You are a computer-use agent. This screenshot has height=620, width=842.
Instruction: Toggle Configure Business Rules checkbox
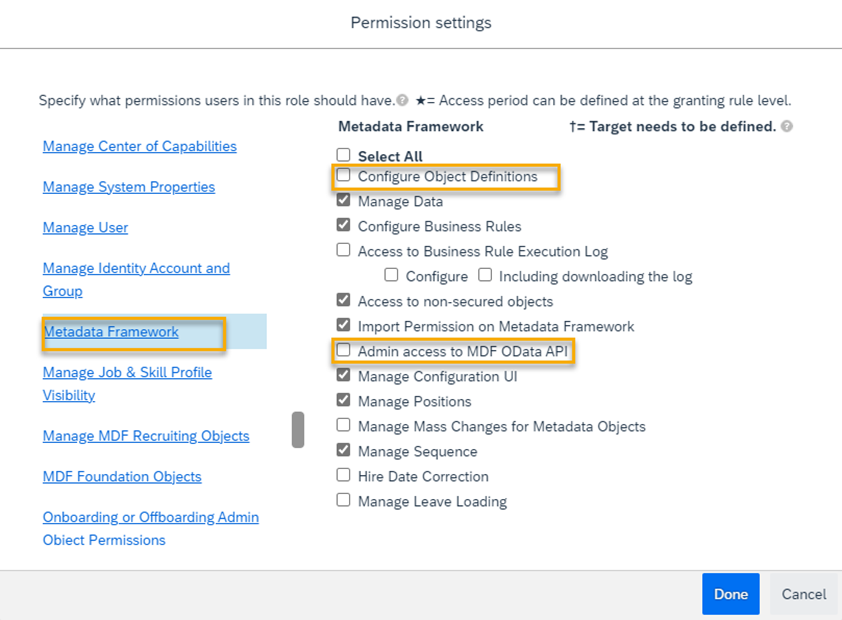pos(343,225)
